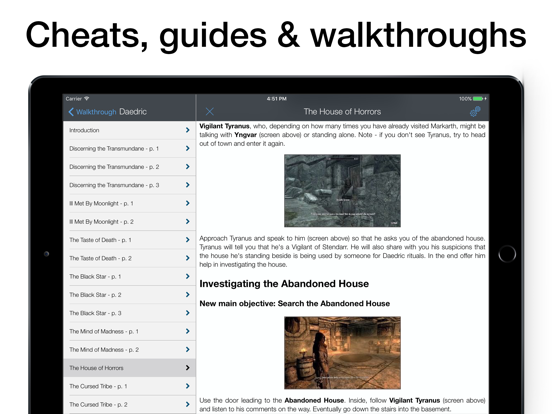Image resolution: width=552 pixels, height=414 pixels.
Task: Click 'New main objective: Search the Abandoned House'
Action: [295, 304]
